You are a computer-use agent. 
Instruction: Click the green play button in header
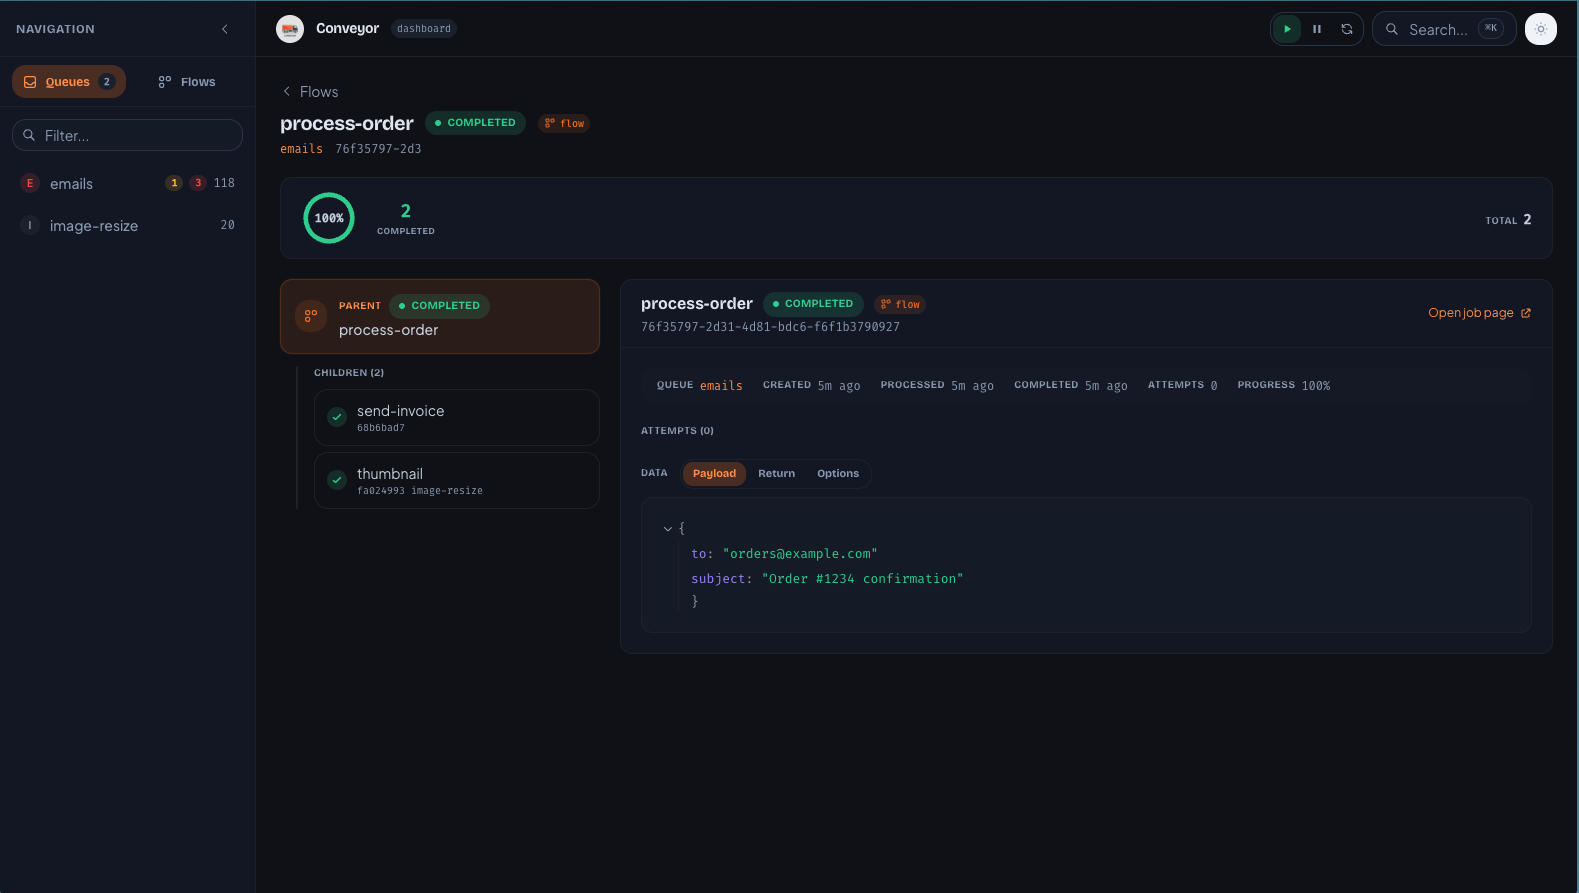1287,29
